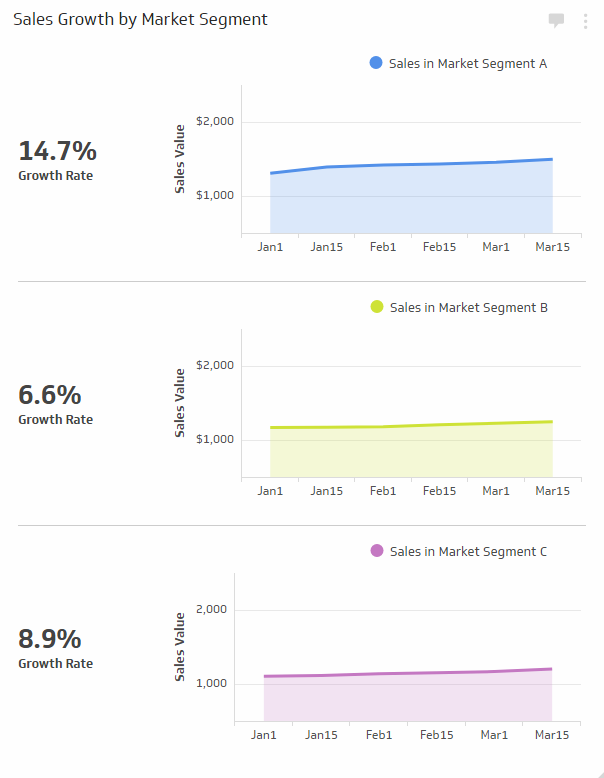
Task: Click the 'Sales Value' axis title of Segment B chart
Action: (180, 402)
